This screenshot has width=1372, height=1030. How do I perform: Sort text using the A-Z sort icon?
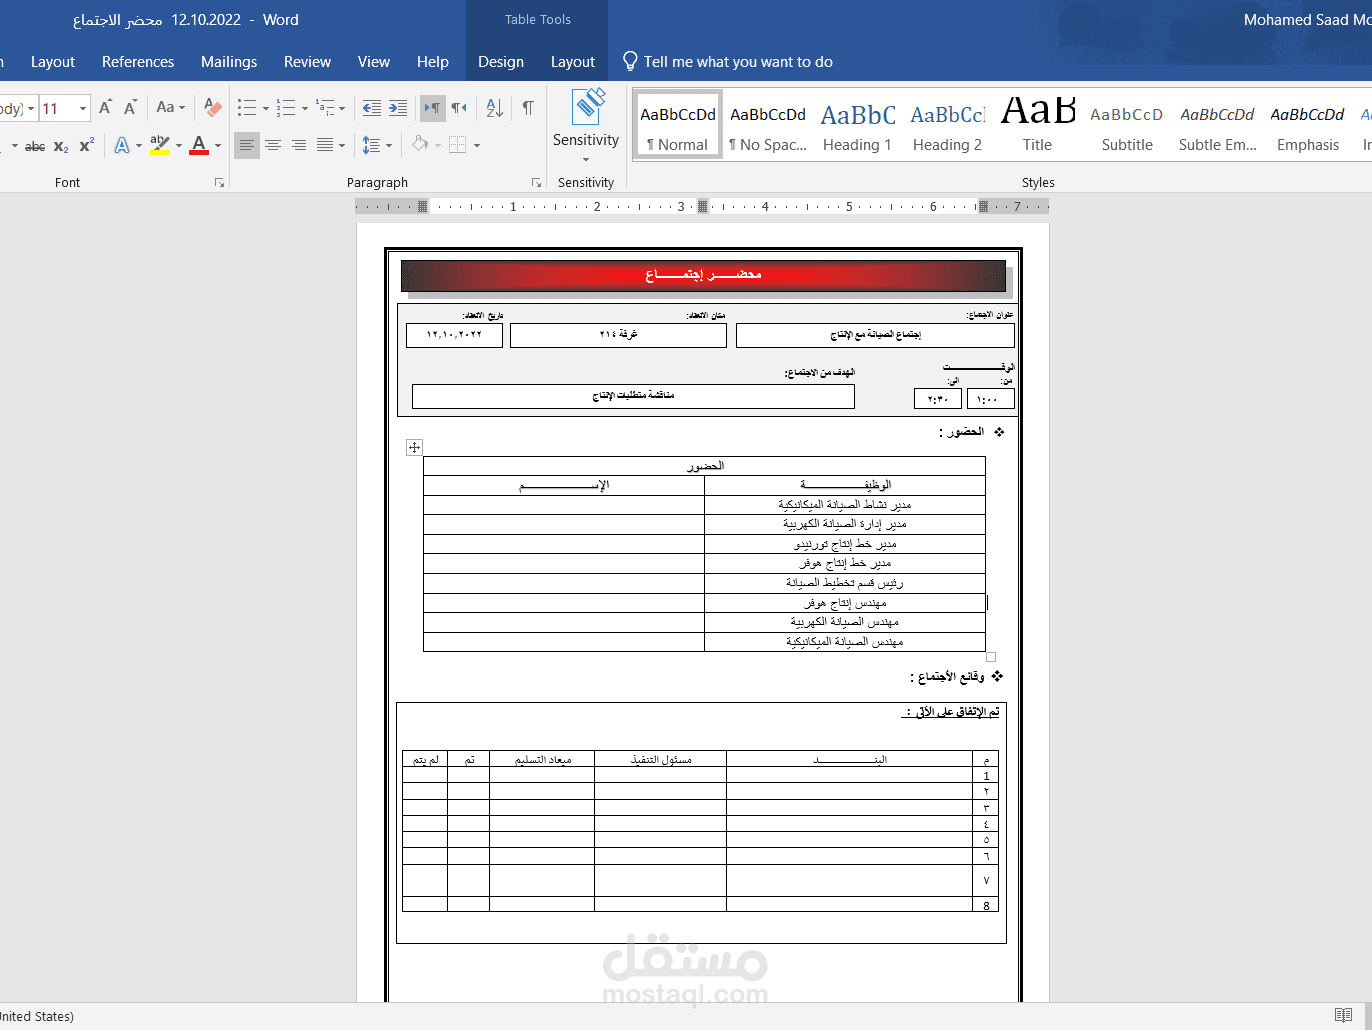(493, 107)
